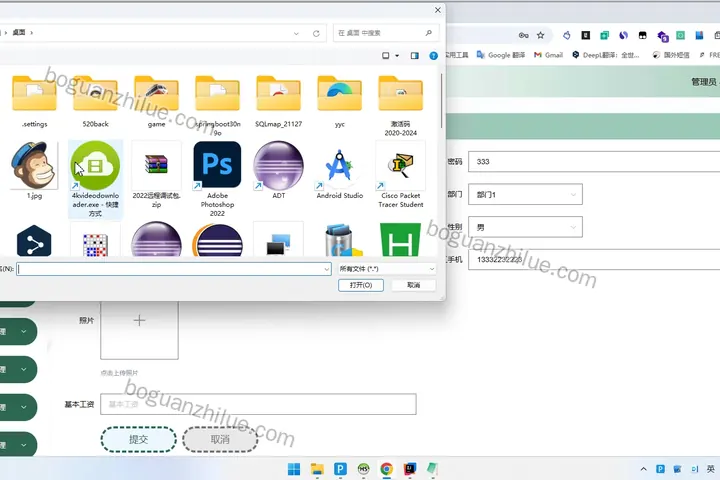The width and height of the screenshot is (720, 480).
Task: Toggle the preview pane button
Action: [x=415, y=56]
